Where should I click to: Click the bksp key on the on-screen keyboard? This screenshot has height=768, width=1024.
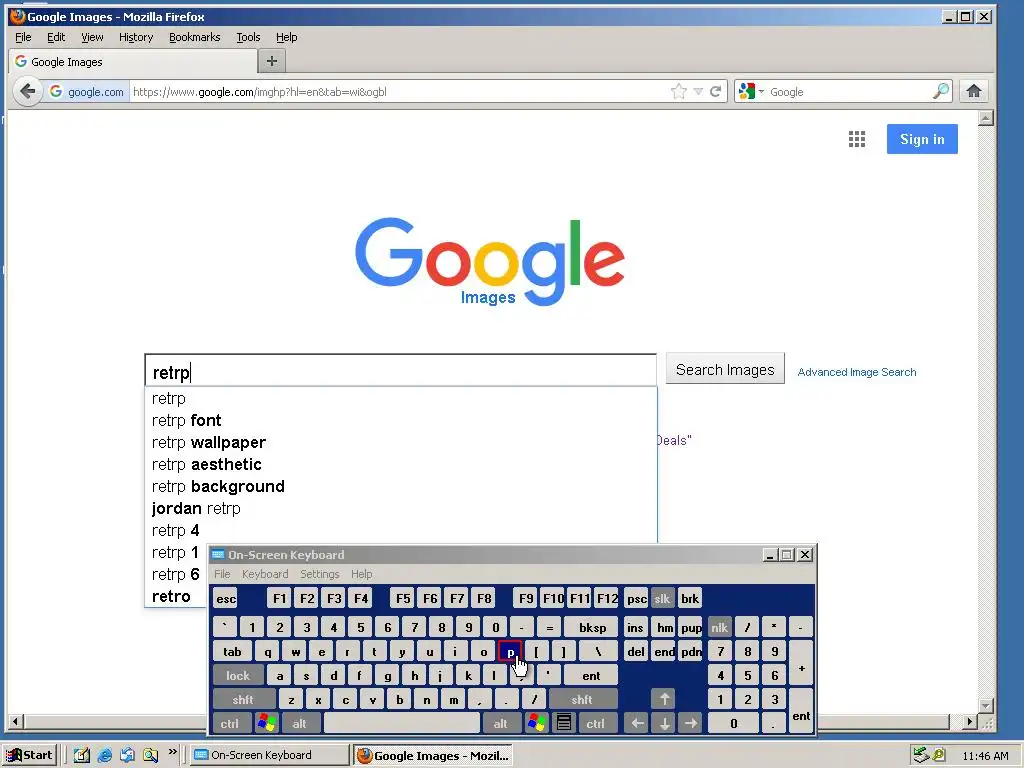point(592,628)
